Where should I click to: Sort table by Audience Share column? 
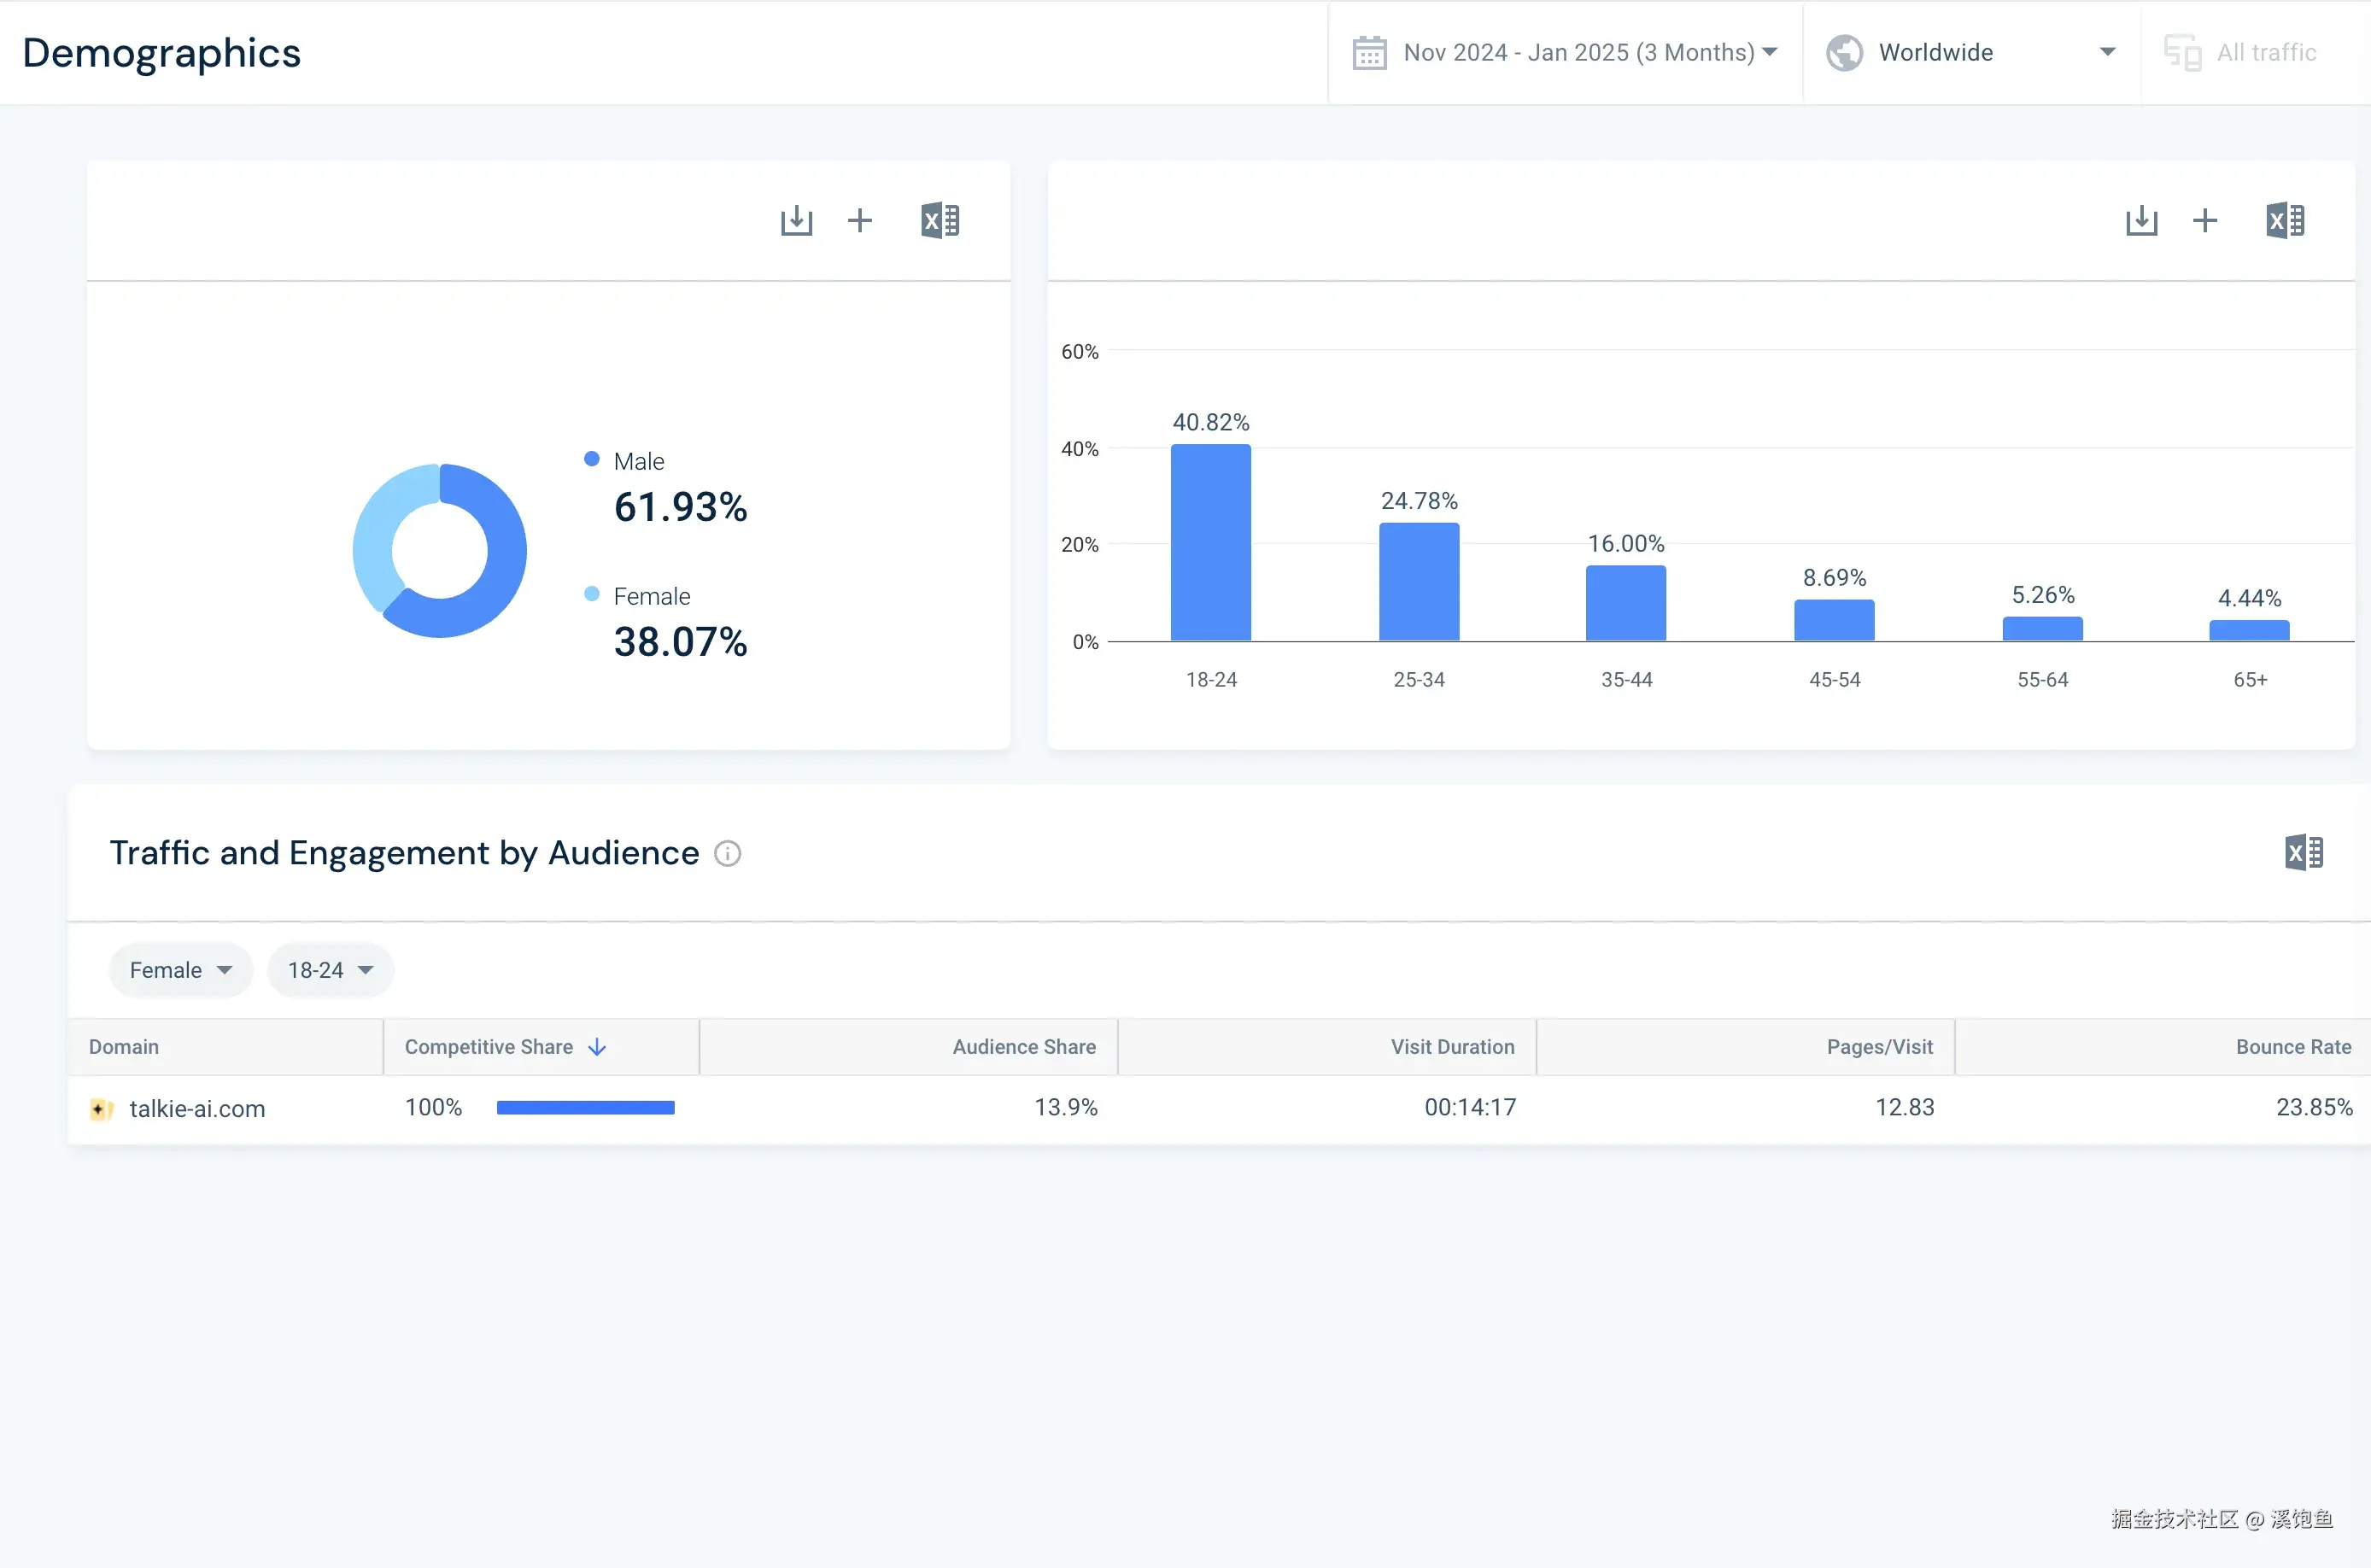tap(1023, 1047)
